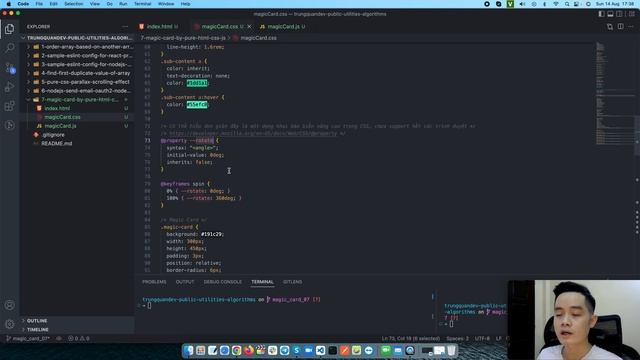Open the GITLENS panel tab
The image size is (640, 360).
[293, 282]
